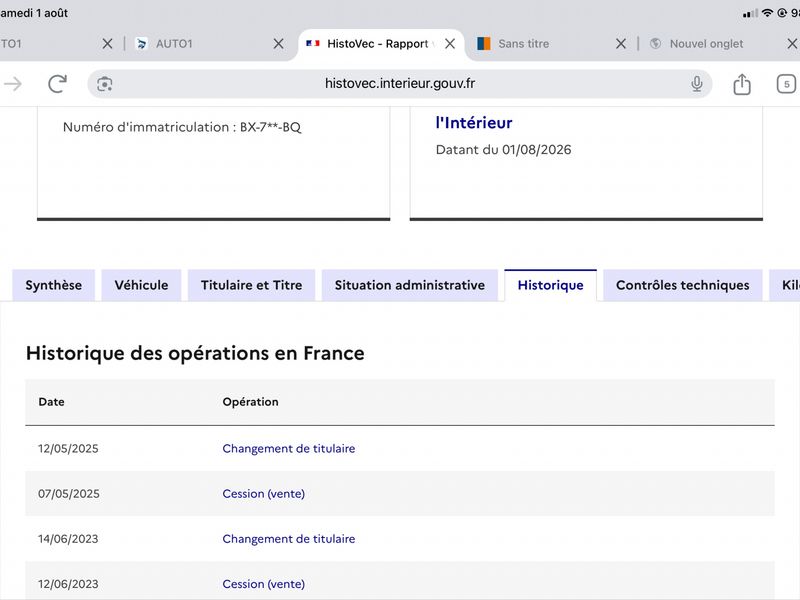Show the open tabs overview
The width and height of the screenshot is (800, 600).
[x=786, y=84]
